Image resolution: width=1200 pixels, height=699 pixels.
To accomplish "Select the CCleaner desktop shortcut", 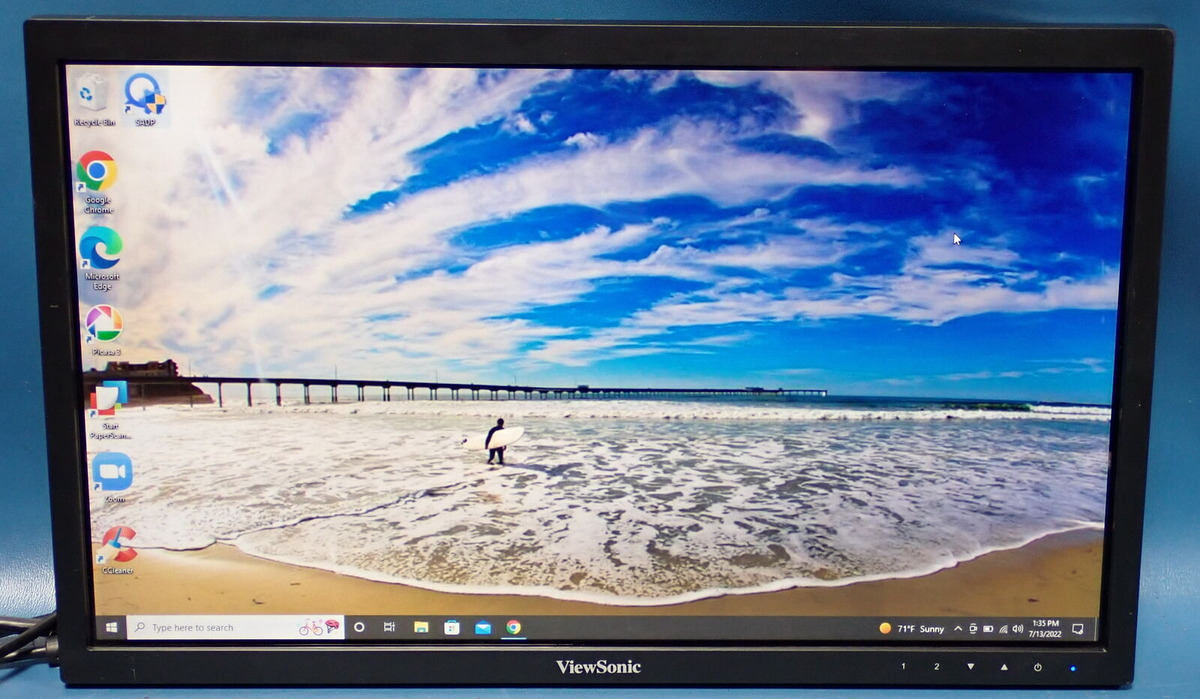I will tap(117, 545).
